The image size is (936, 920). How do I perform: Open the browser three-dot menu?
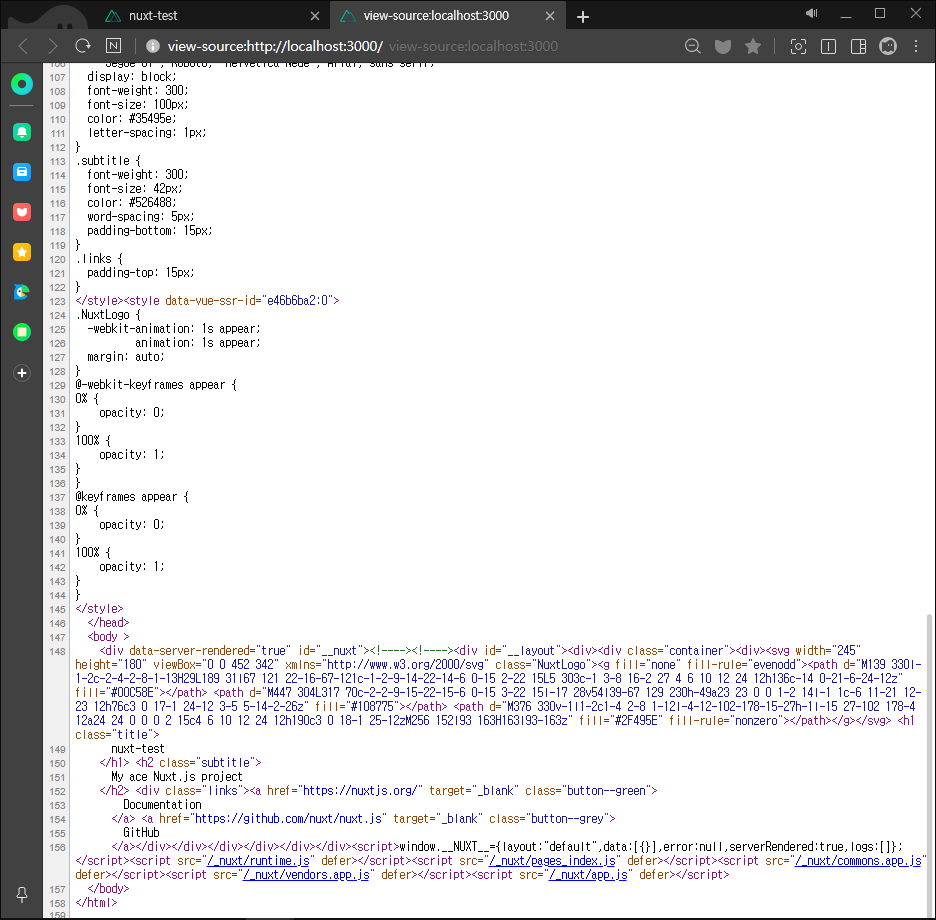coord(916,46)
